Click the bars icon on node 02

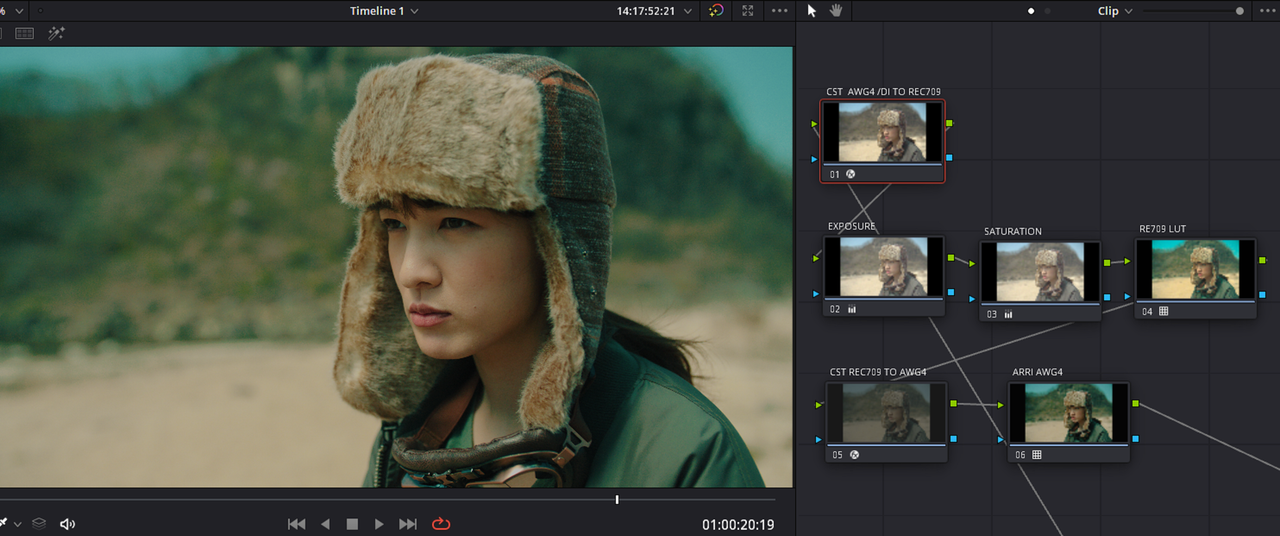(x=852, y=310)
